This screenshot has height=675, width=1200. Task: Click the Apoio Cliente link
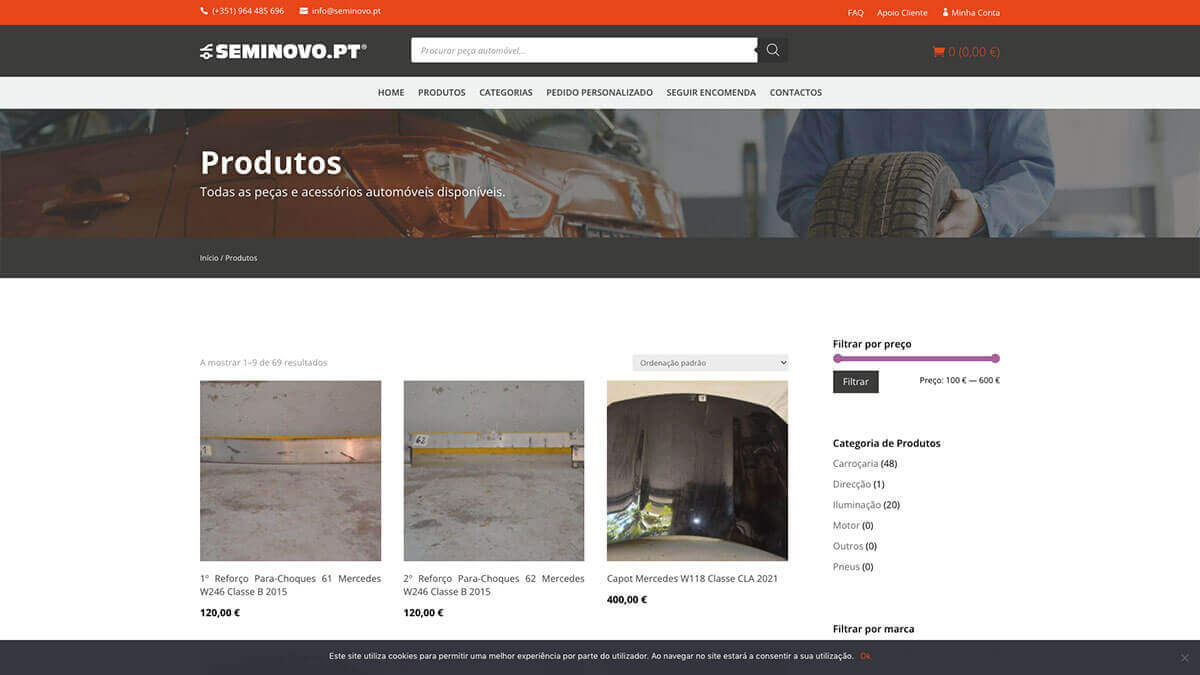[x=902, y=13]
